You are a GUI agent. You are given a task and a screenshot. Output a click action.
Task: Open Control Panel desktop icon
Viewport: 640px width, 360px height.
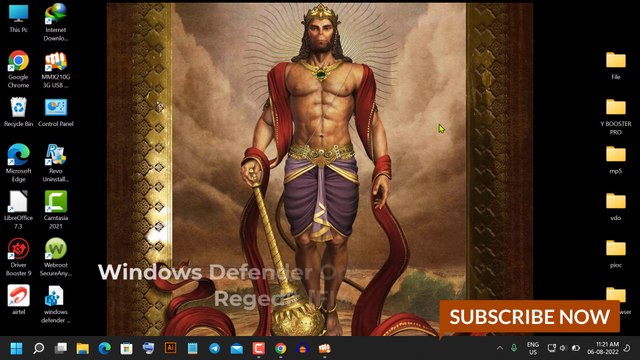(56, 112)
